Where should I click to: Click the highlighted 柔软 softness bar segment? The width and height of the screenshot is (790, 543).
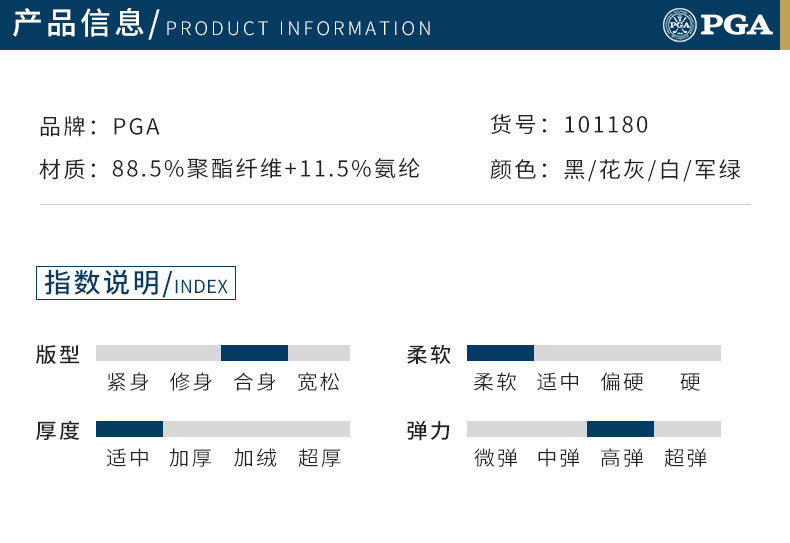point(500,353)
